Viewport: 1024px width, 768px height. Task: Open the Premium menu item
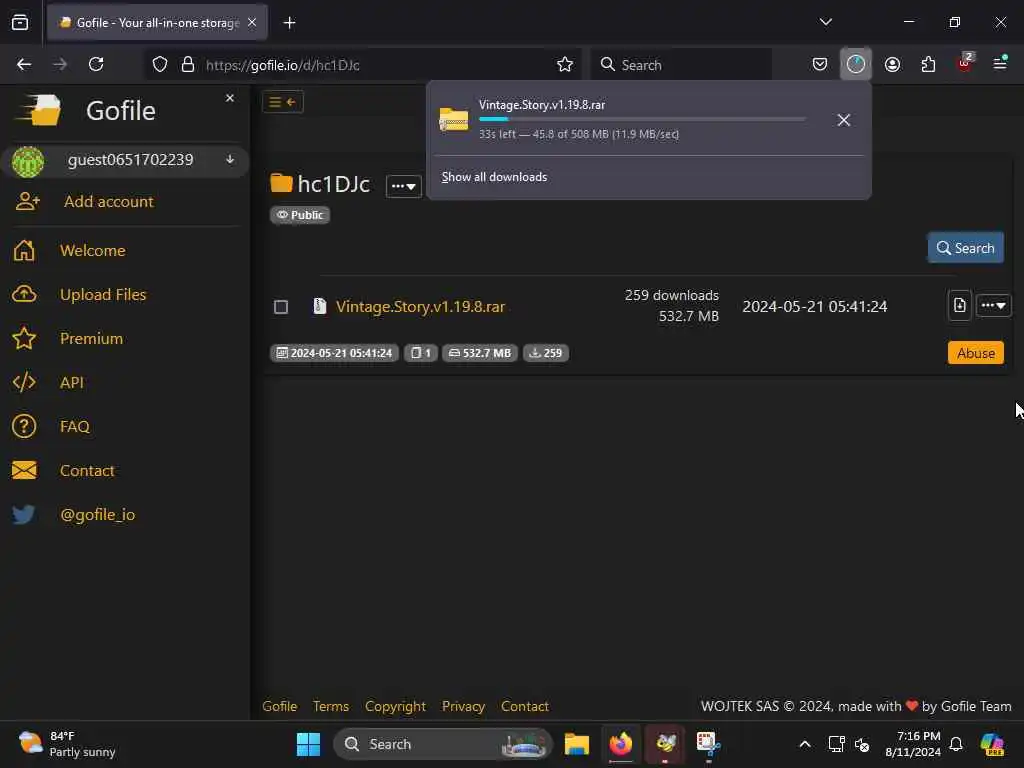point(91,338)
